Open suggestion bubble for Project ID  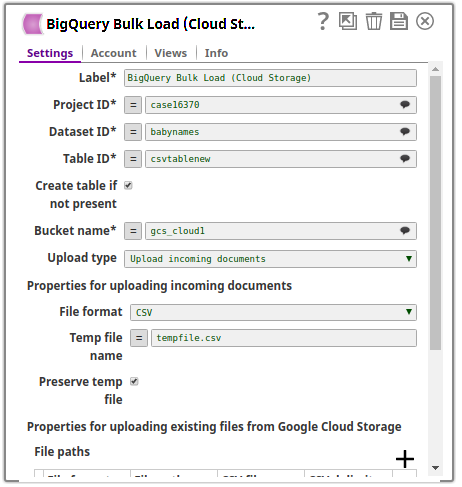point(405,105)
